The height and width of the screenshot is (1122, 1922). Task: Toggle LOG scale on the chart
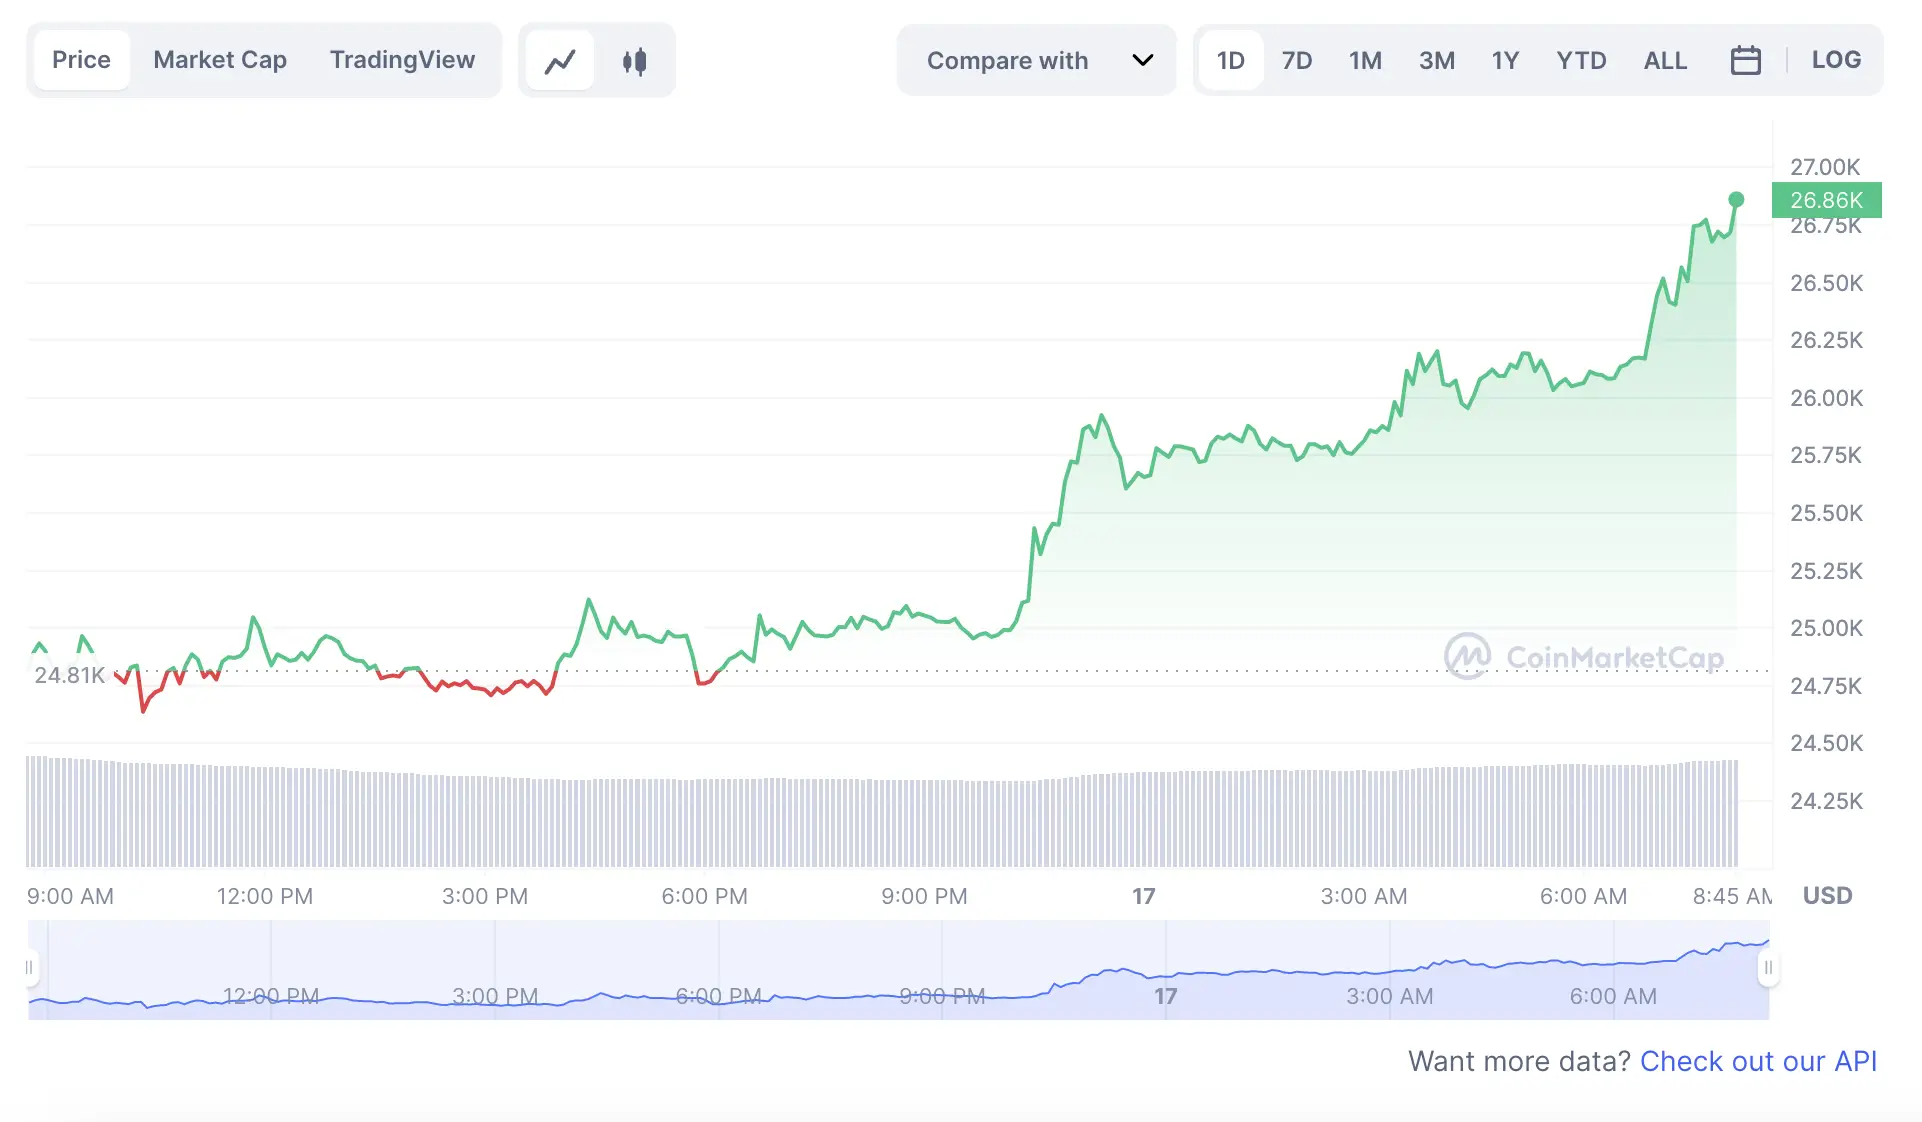(x=1836, y=60)
